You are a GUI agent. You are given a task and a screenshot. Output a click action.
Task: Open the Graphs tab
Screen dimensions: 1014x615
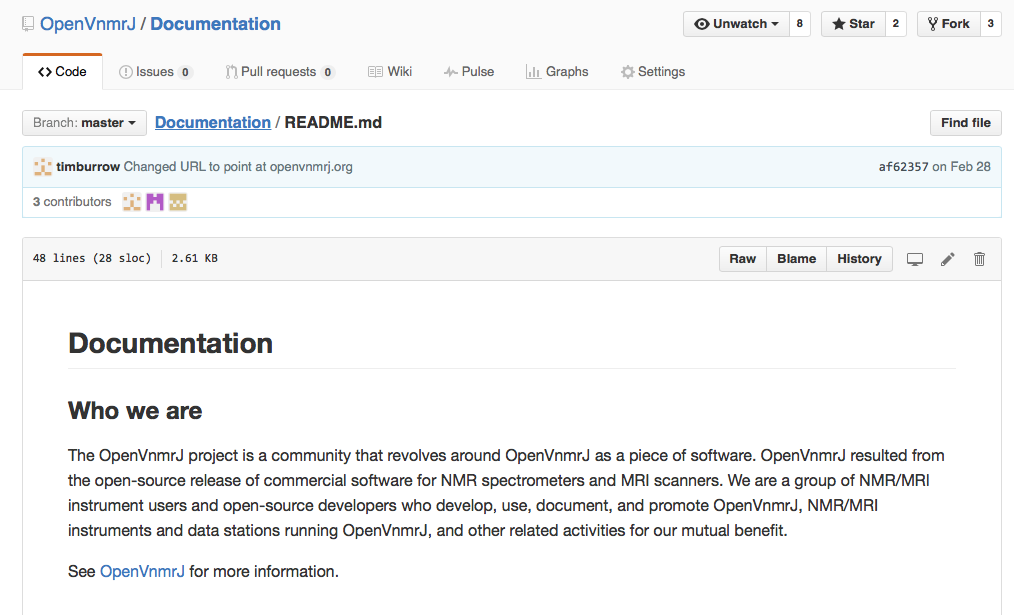557,72
